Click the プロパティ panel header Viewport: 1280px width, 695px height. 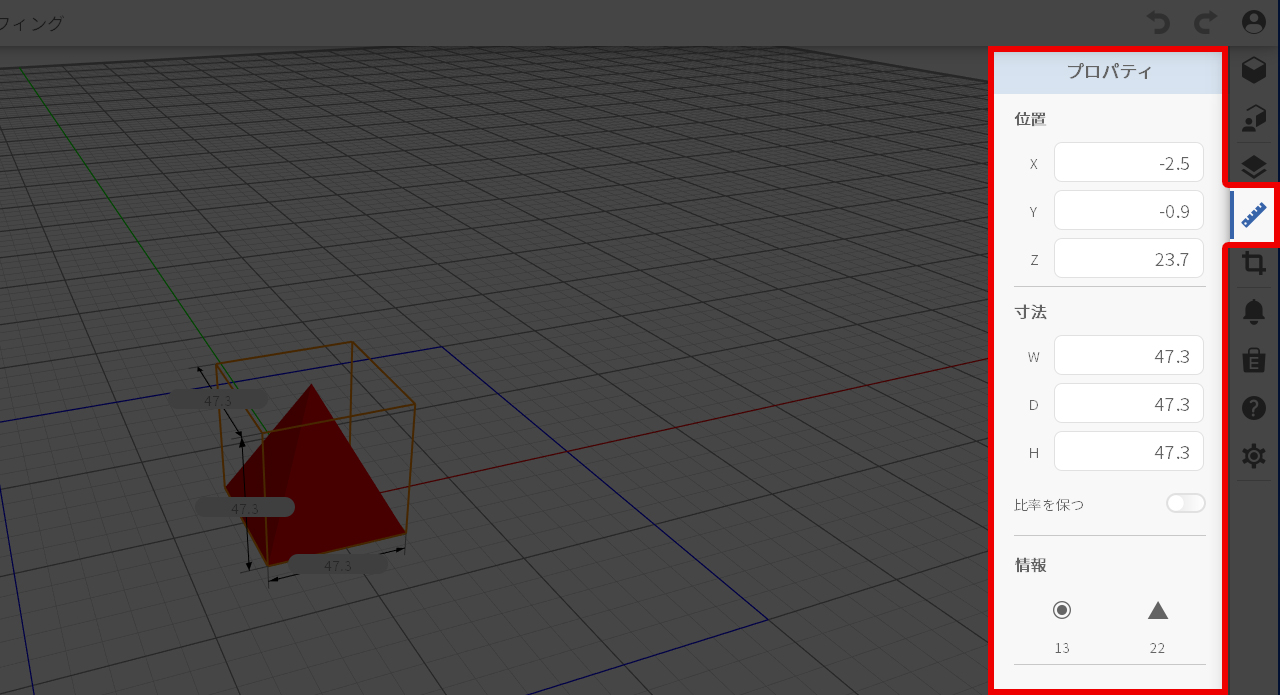pos(1109,72)
